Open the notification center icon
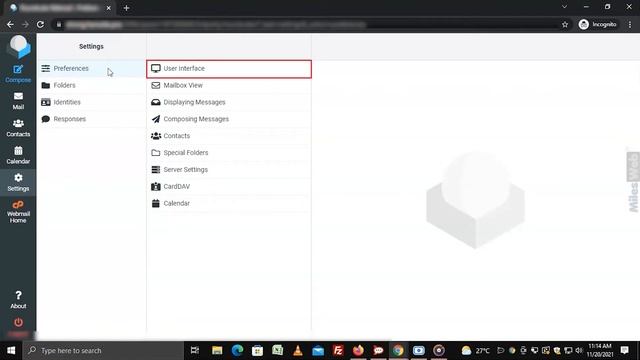 point(624,350)
